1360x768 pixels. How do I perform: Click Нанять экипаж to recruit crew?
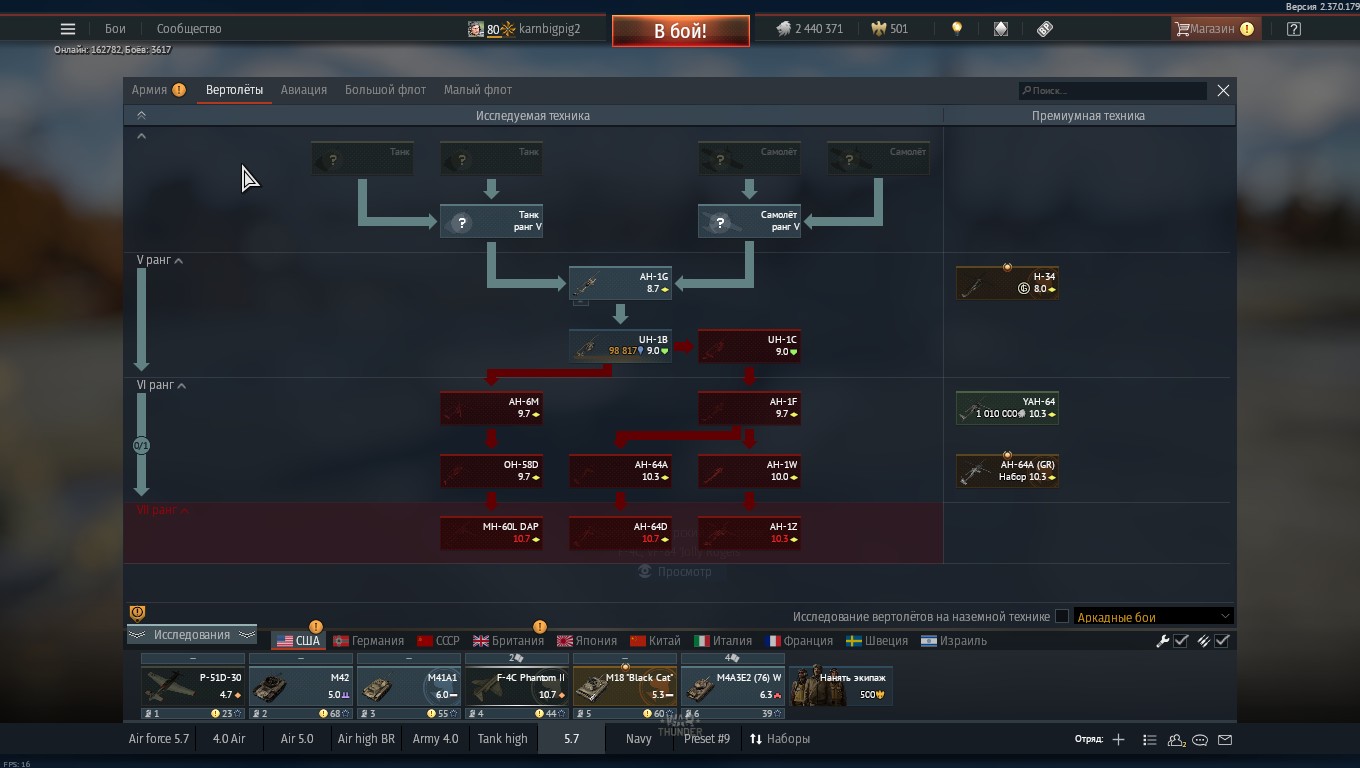tap(841, 686)
